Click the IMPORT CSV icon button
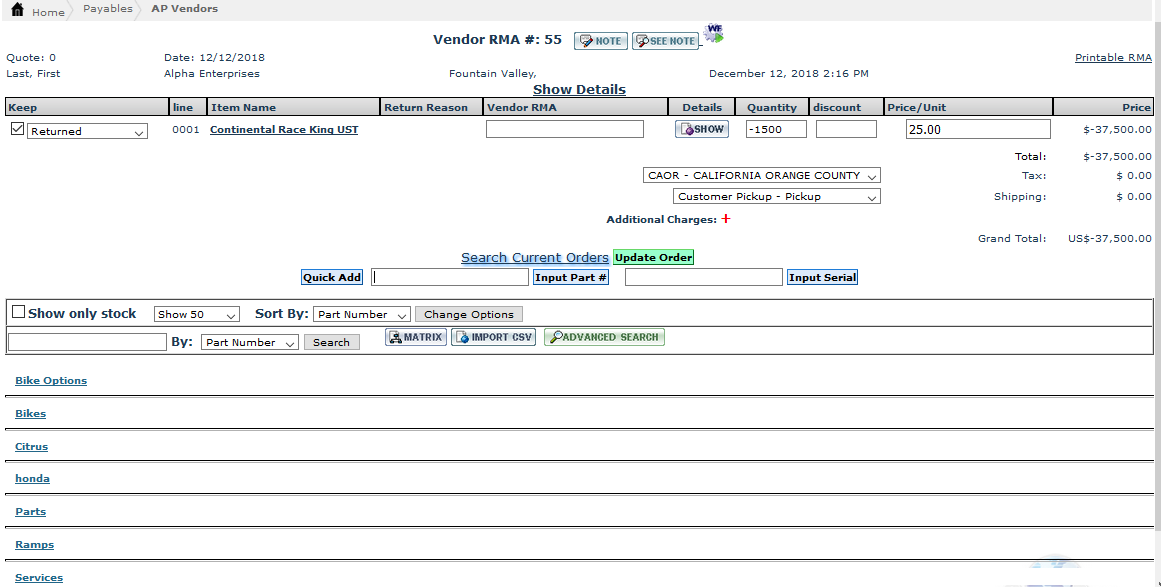Screen dimensions: 1161x587 pyautogui.click(x=493, y=337)
